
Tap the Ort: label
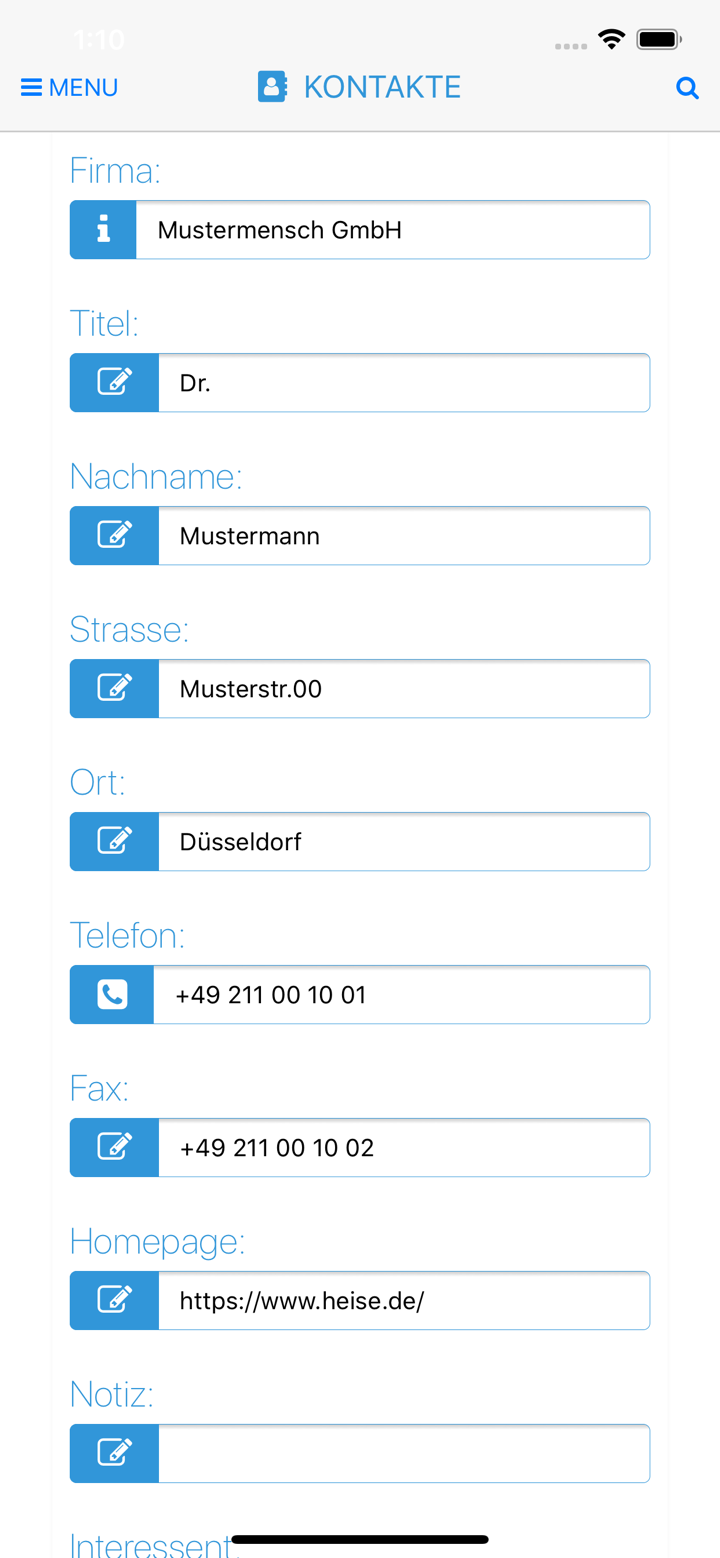[x=98, y=783]
